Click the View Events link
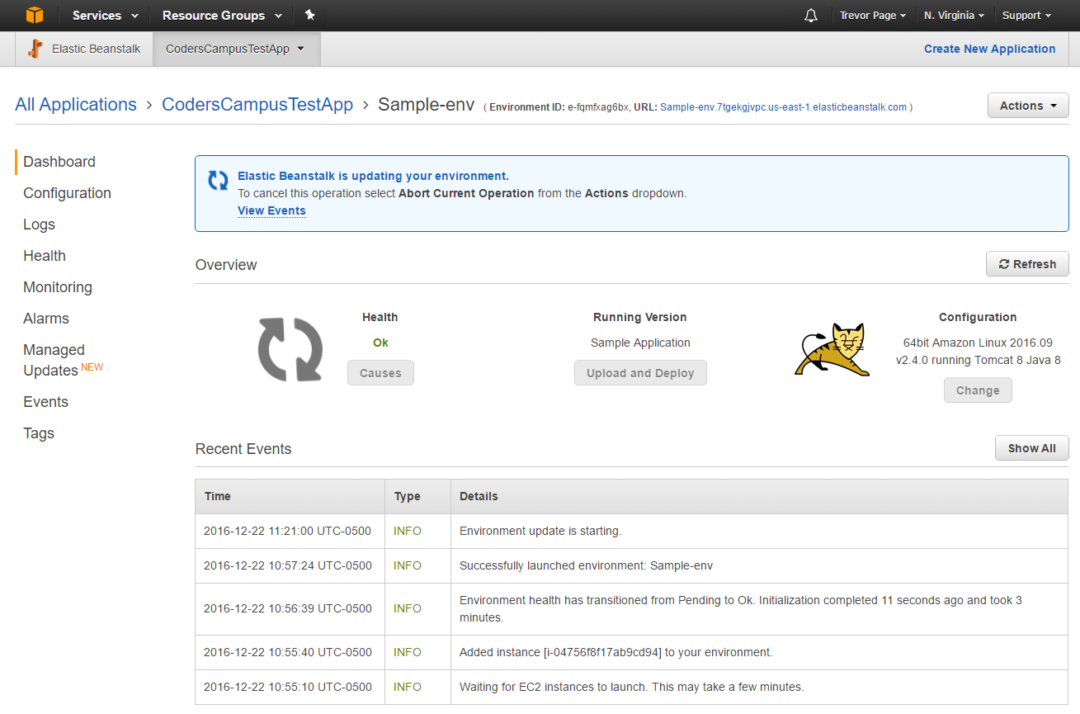The image size is (1080, 714). (271, 210)
